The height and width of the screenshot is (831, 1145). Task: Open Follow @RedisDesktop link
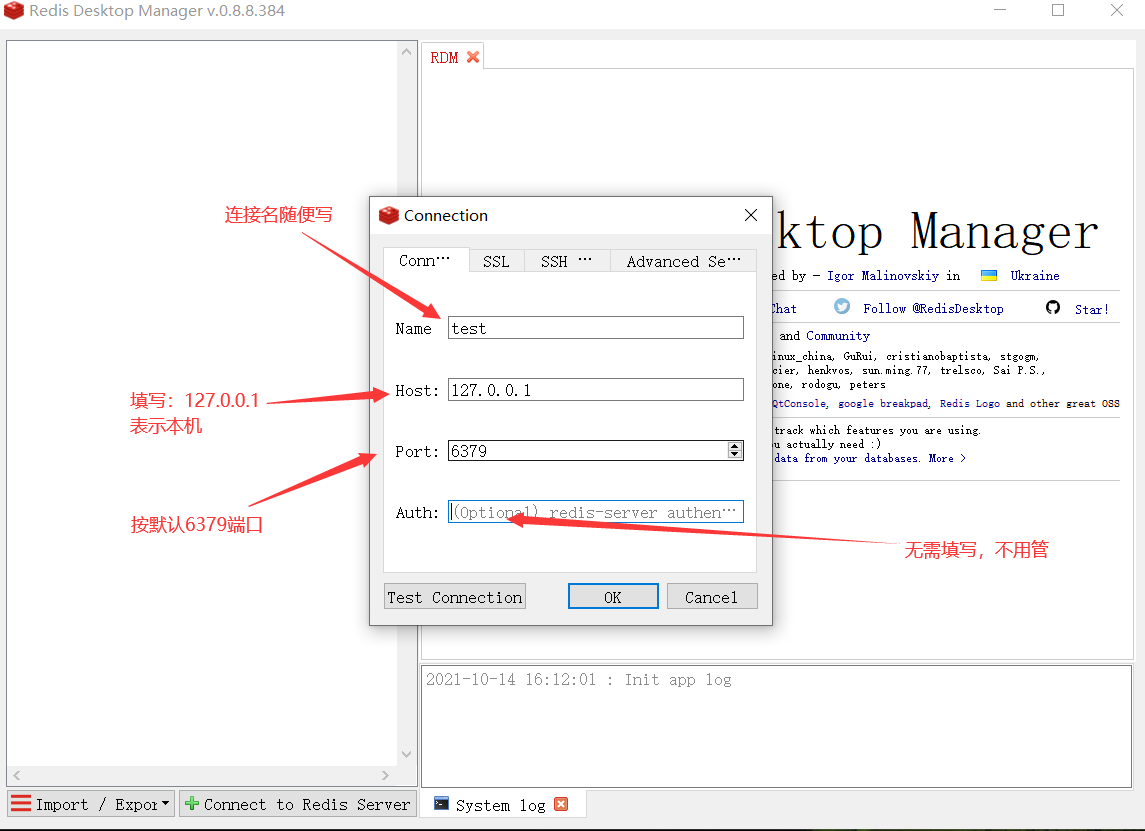pos(933,309)
